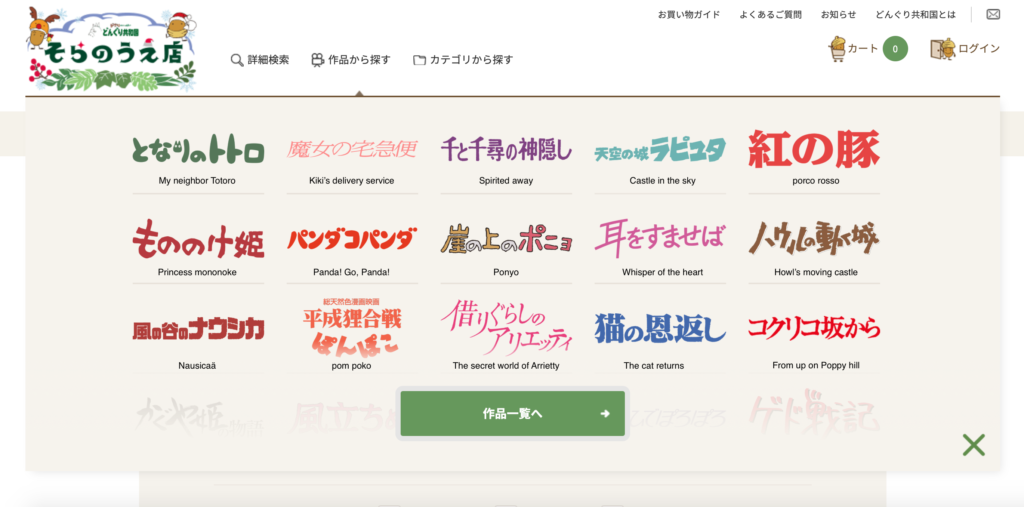
Task: Select Porco Rosso logo
Action: click(814, 149)
